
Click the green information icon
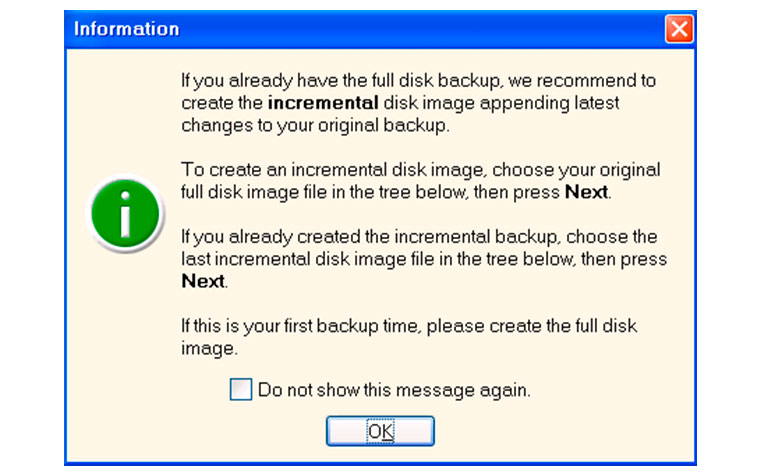pyautogui.click(x=126, y=214)
